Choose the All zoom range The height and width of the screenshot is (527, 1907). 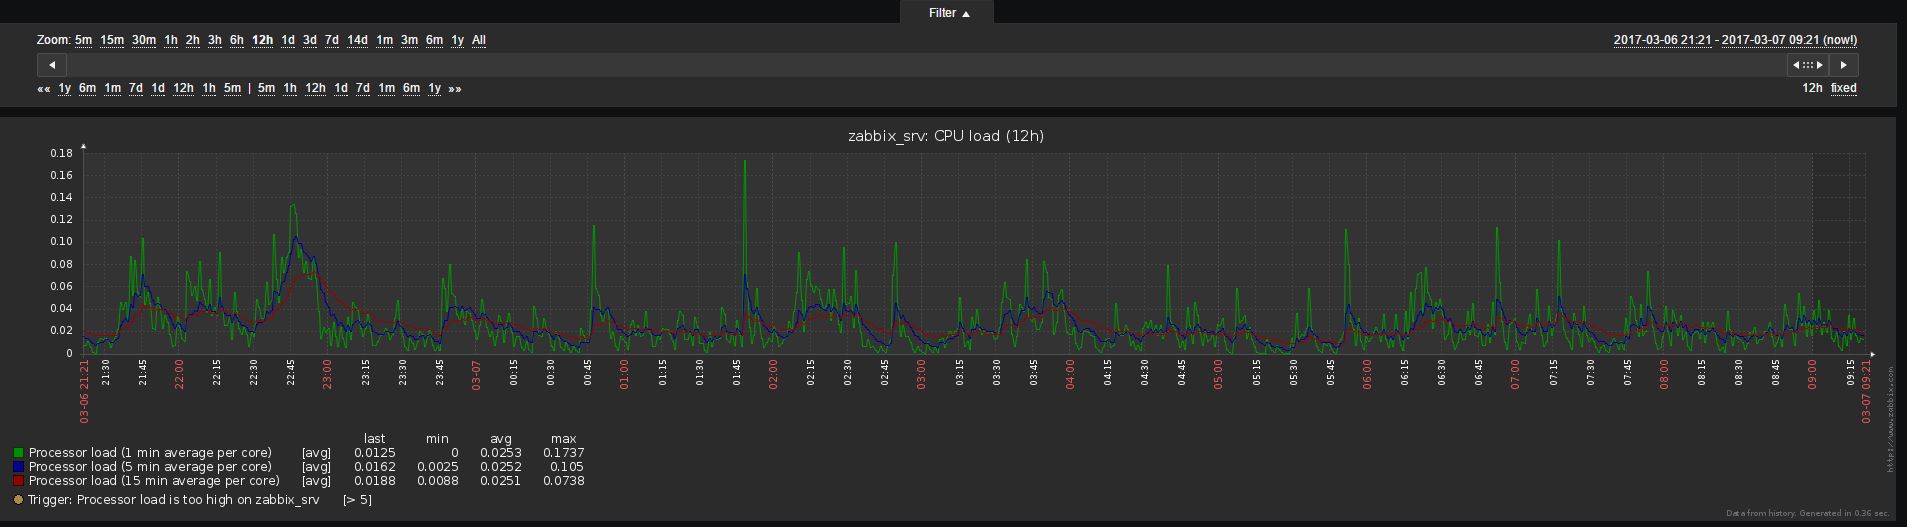click(x=479, y=40)
